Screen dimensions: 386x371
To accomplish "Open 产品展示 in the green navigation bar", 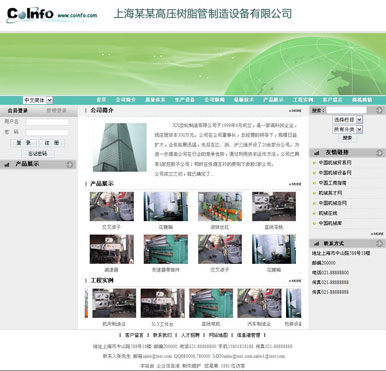I will point(273,100).
